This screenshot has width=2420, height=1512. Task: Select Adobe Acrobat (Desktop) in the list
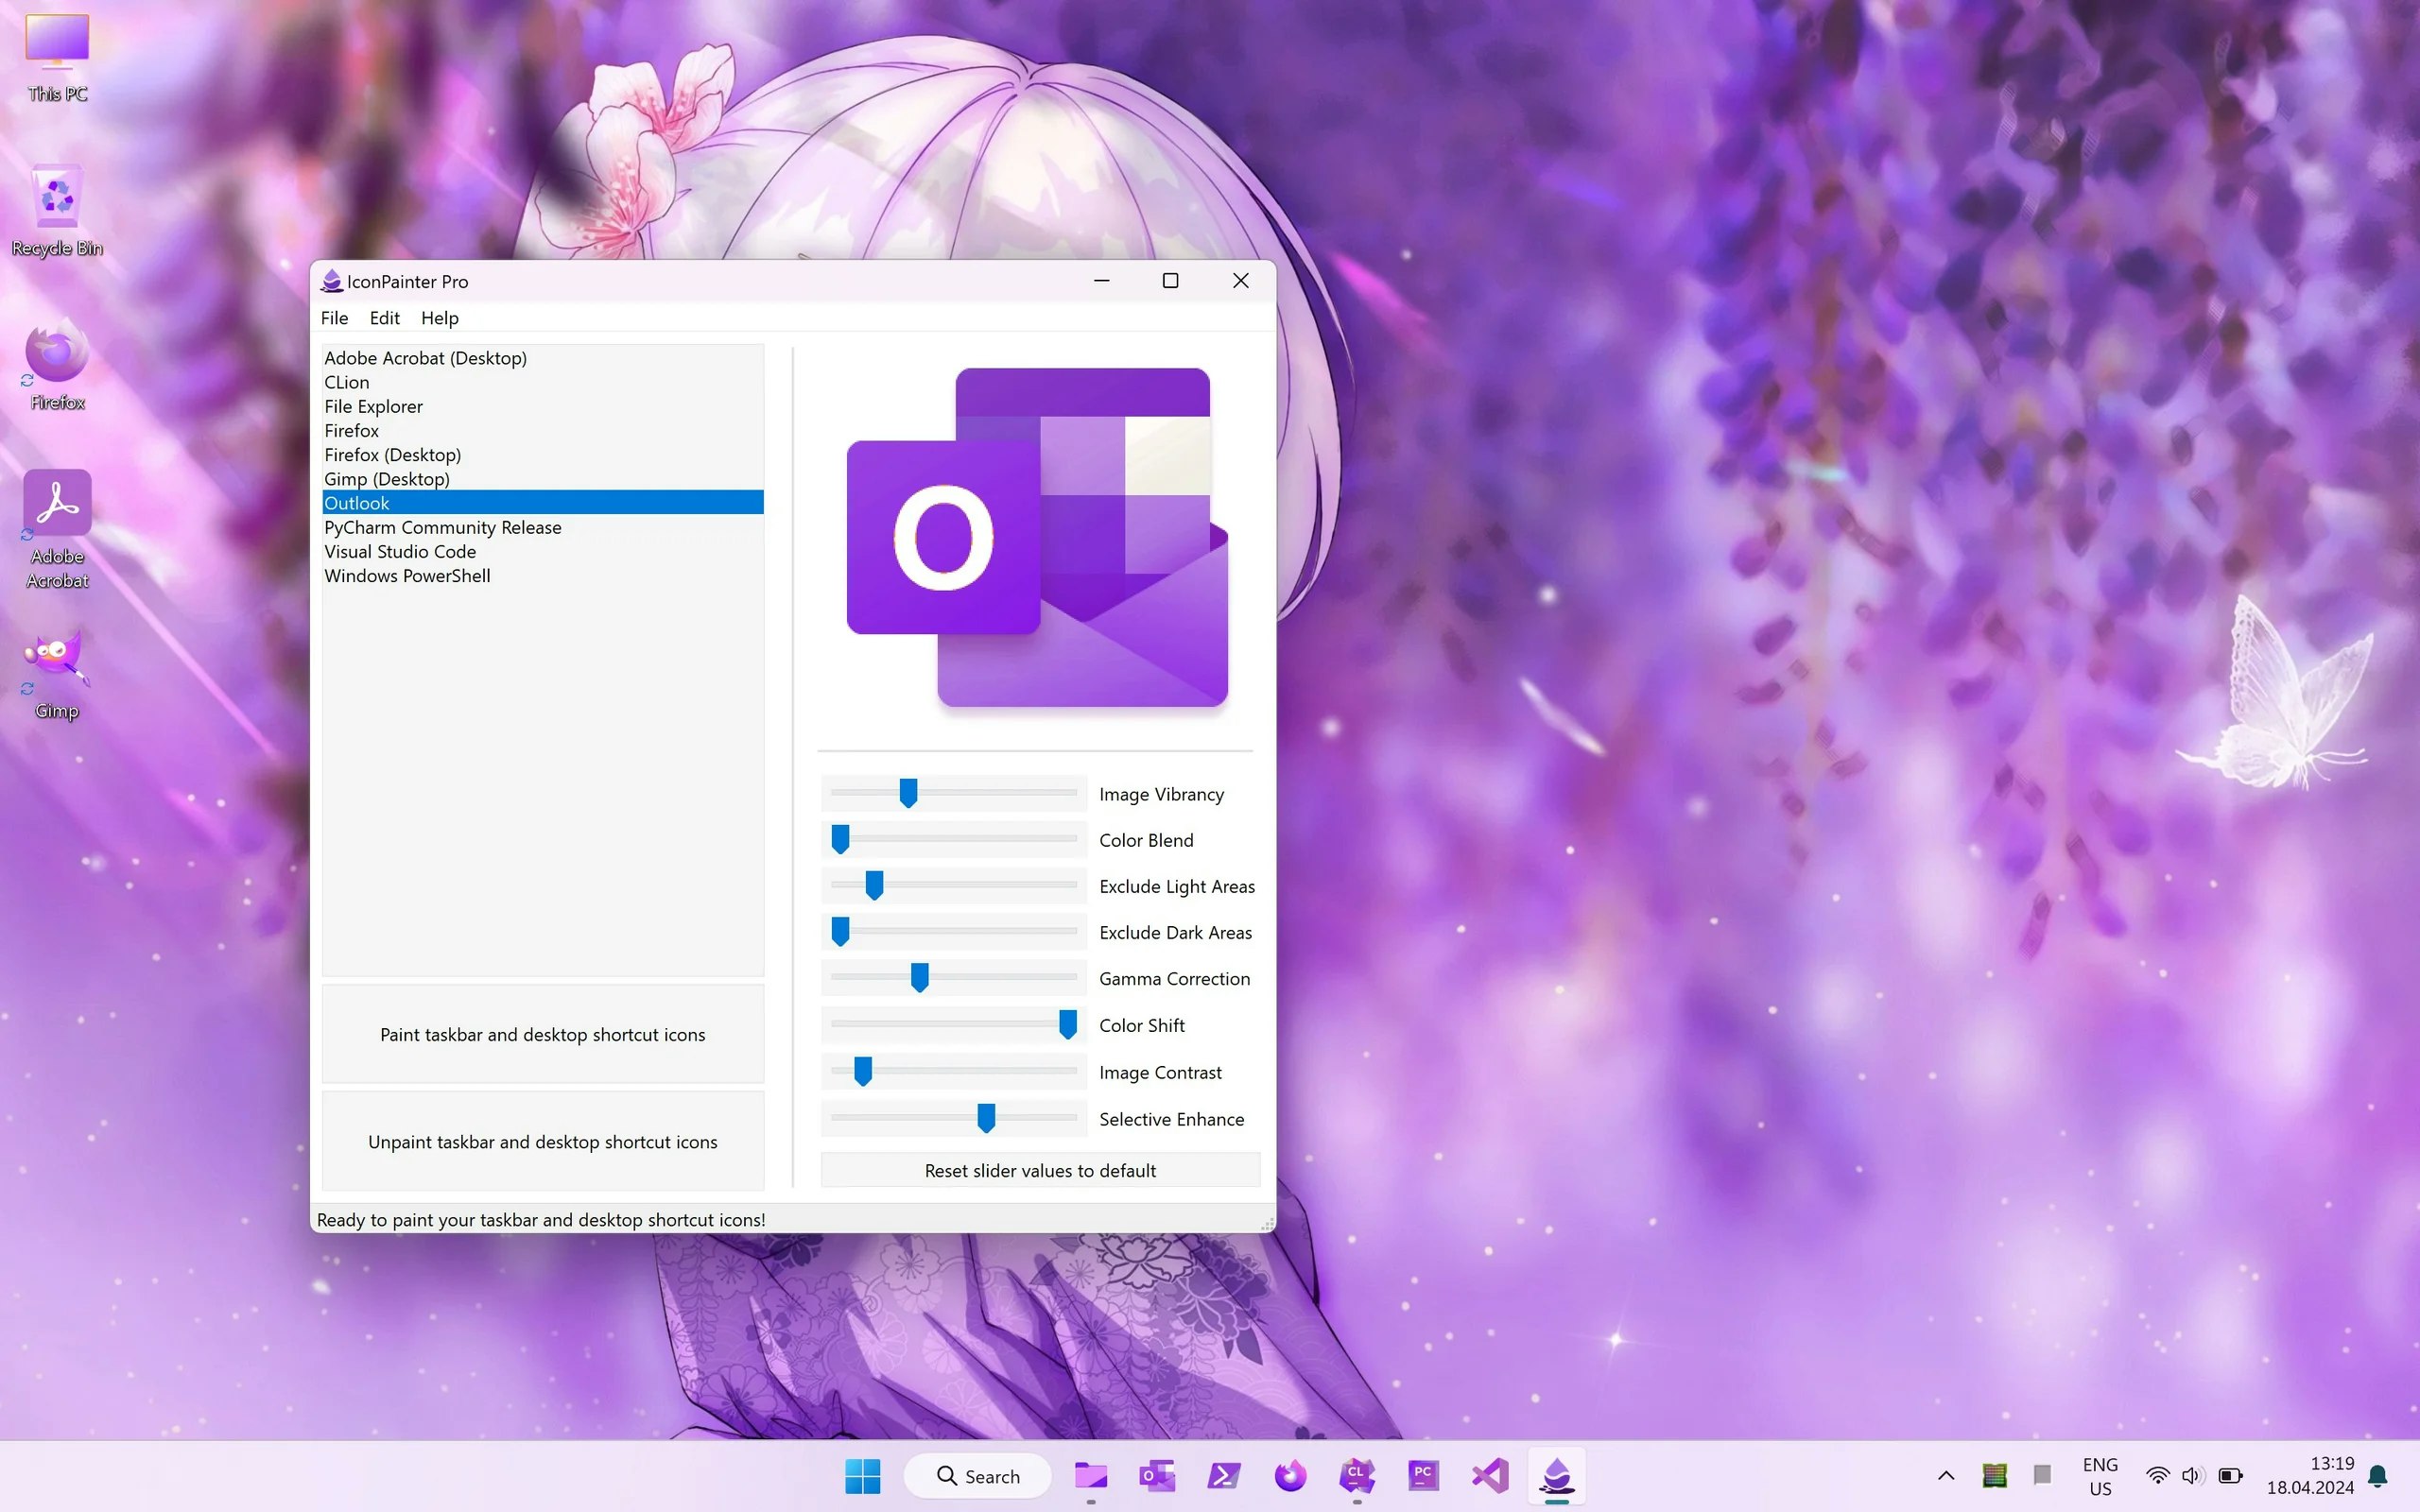[543, 358]
